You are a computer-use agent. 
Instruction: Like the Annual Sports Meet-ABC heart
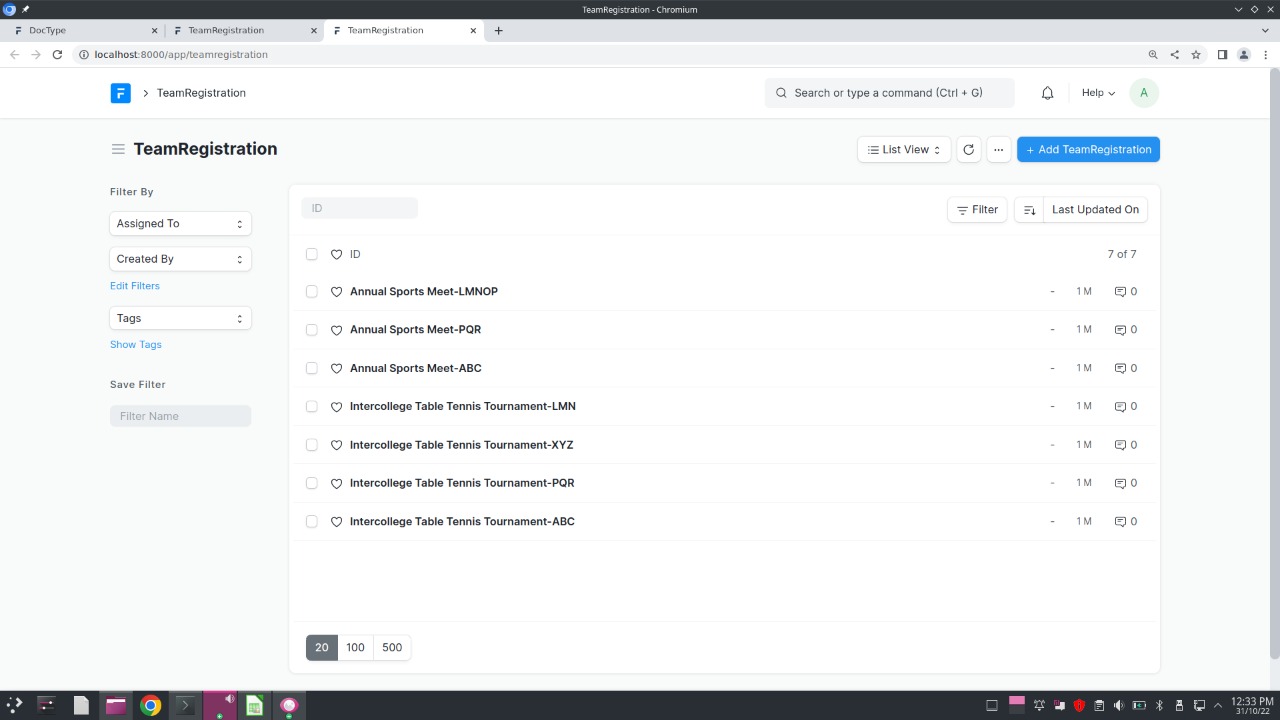[336, 369]
